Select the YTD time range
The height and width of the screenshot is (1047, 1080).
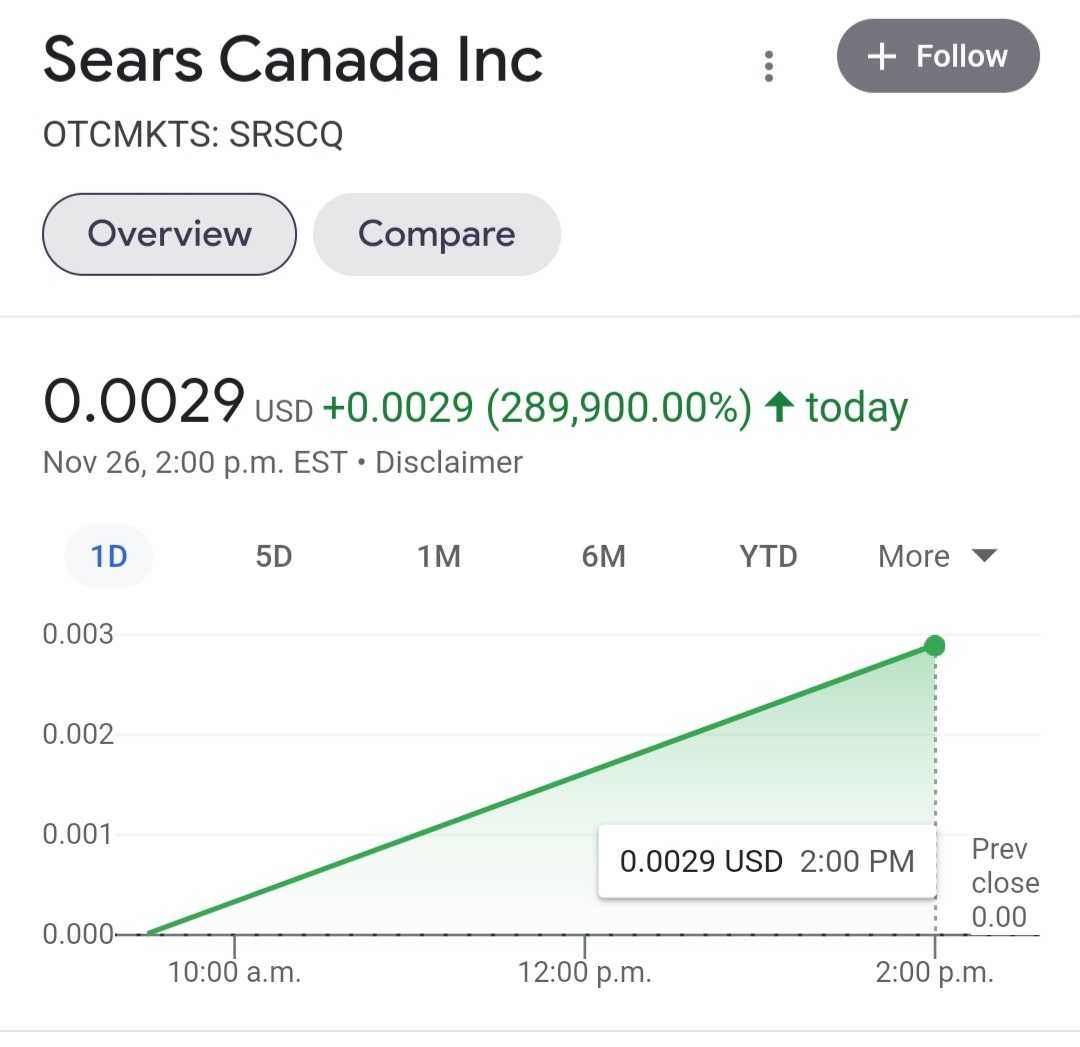(x=768, y=556)
